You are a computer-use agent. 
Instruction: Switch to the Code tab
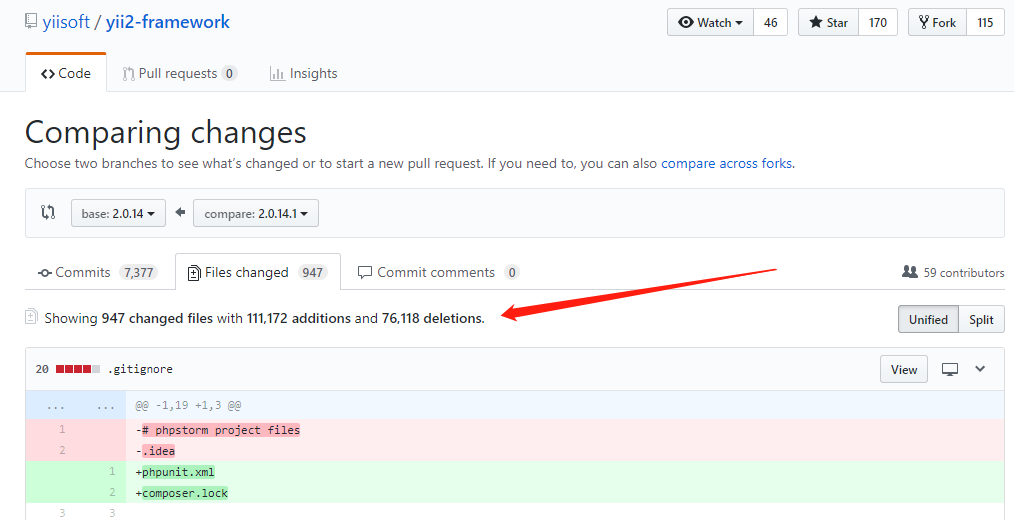click(66, 73)
